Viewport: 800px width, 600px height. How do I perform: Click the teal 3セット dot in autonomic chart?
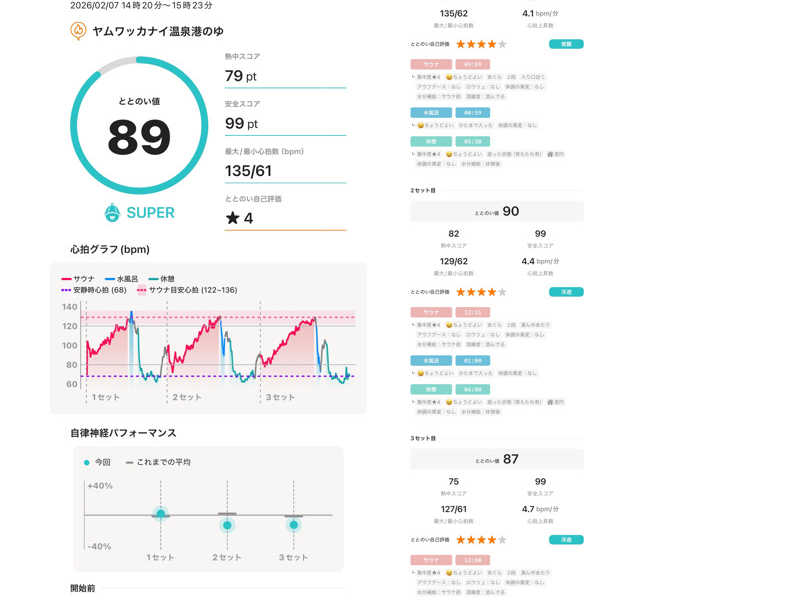coord(293,523)
